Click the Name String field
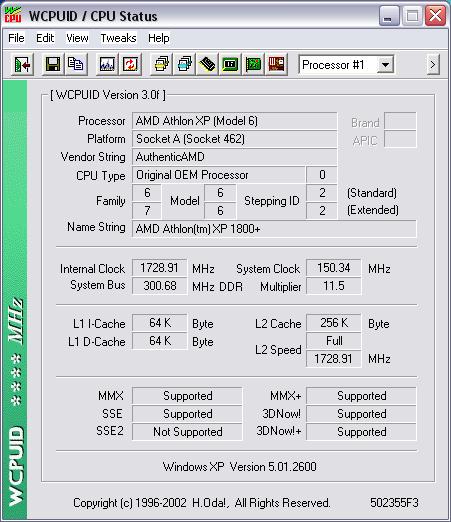 tap(274, 229)
